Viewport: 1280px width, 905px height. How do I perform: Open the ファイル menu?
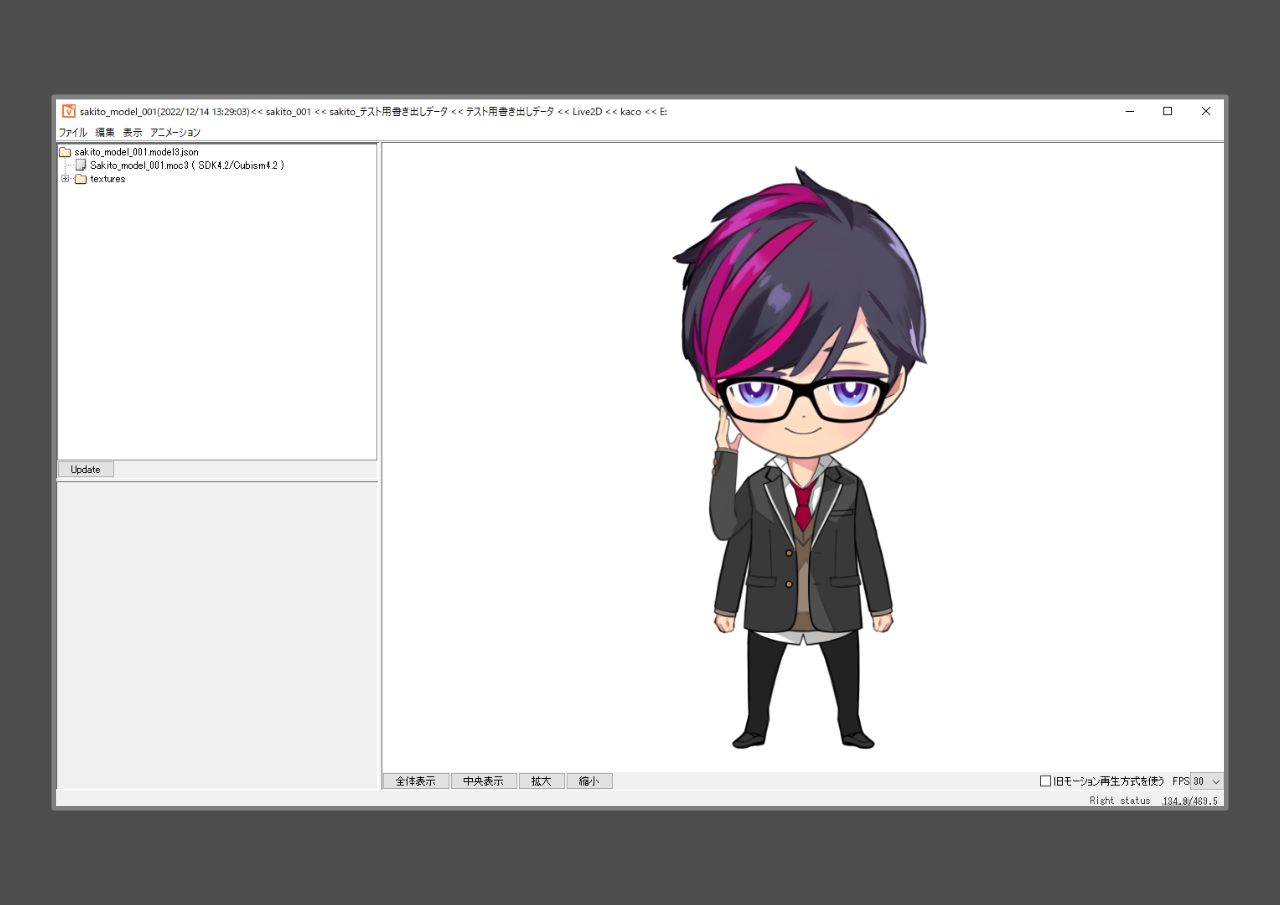coord(73,132)
